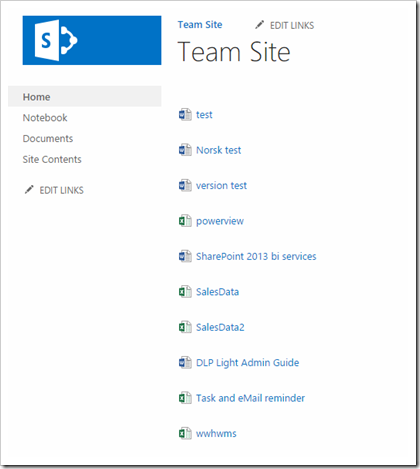The height and width of the screenshot is (469, 420).
Task: Open Task and eMail reminder file
Action: (x=250, y=398)
